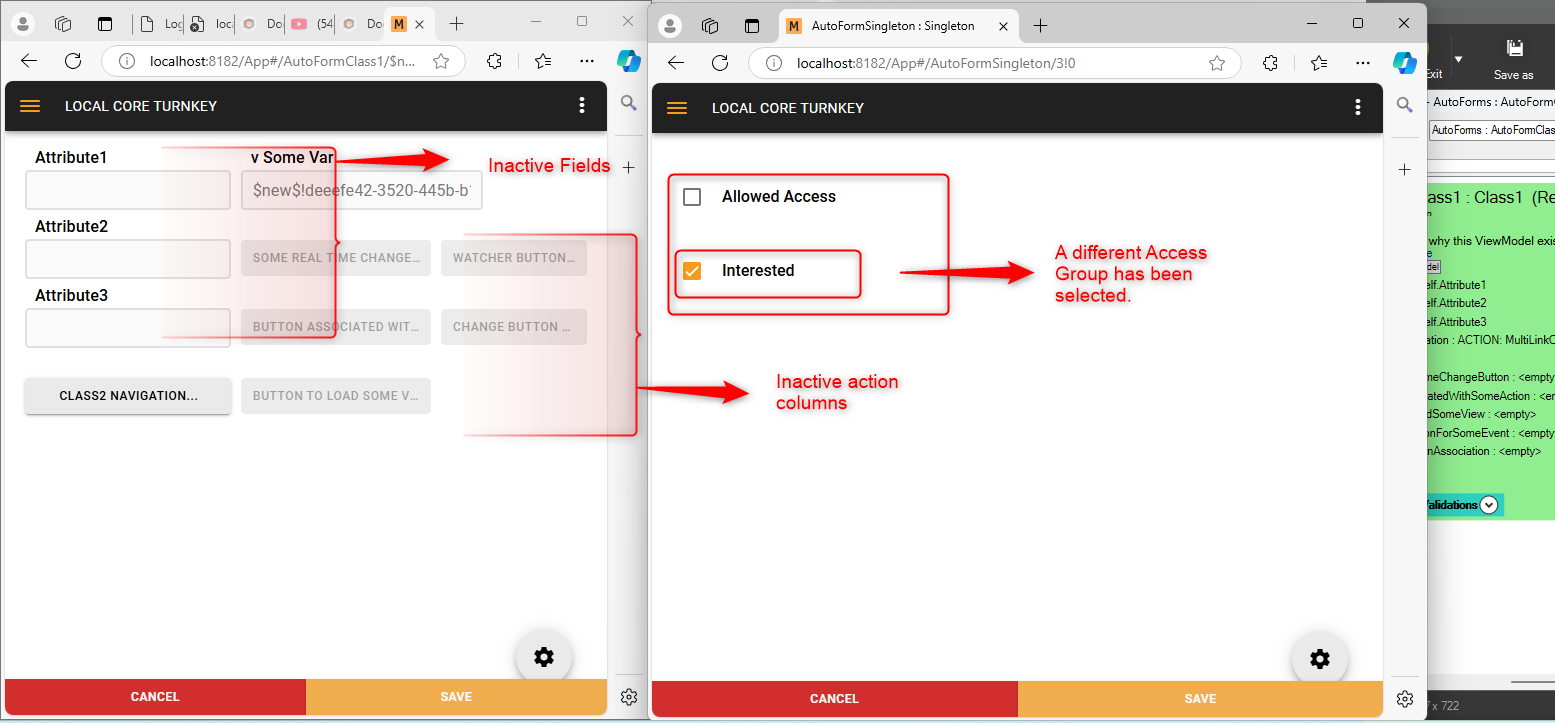Image resolution: width=1555 pixels, height=723 pixels.
Task: Favorite the AutoFormClass1 page with the star icon
Action: [441, 61]
